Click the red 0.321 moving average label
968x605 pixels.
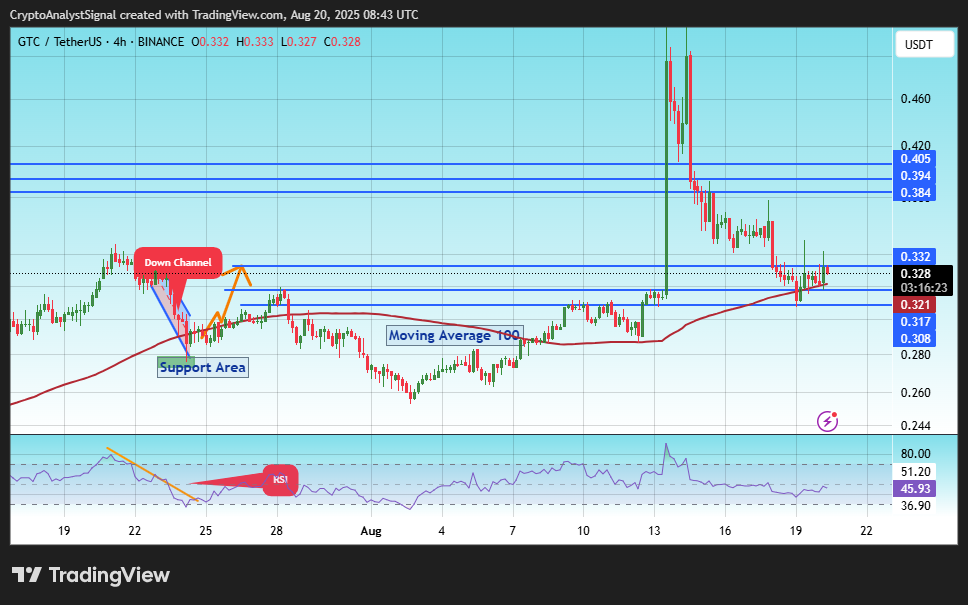click(915, 304)
